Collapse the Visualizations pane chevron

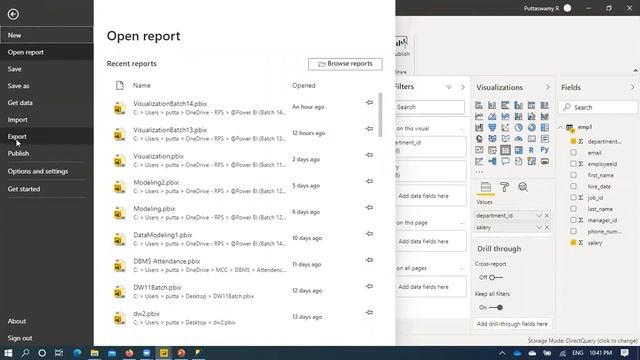click(548, 87)
